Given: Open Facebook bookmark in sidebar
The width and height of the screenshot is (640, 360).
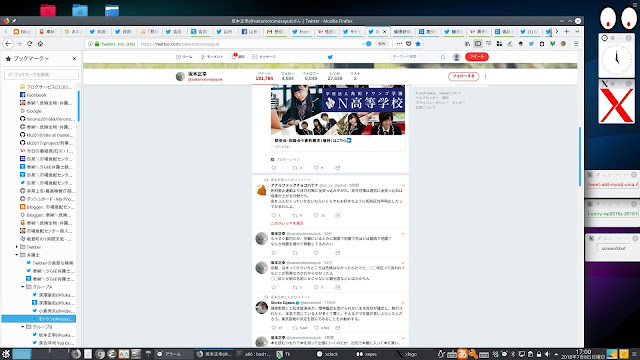Looking at the screenshot, I should [x=36, y=95].
